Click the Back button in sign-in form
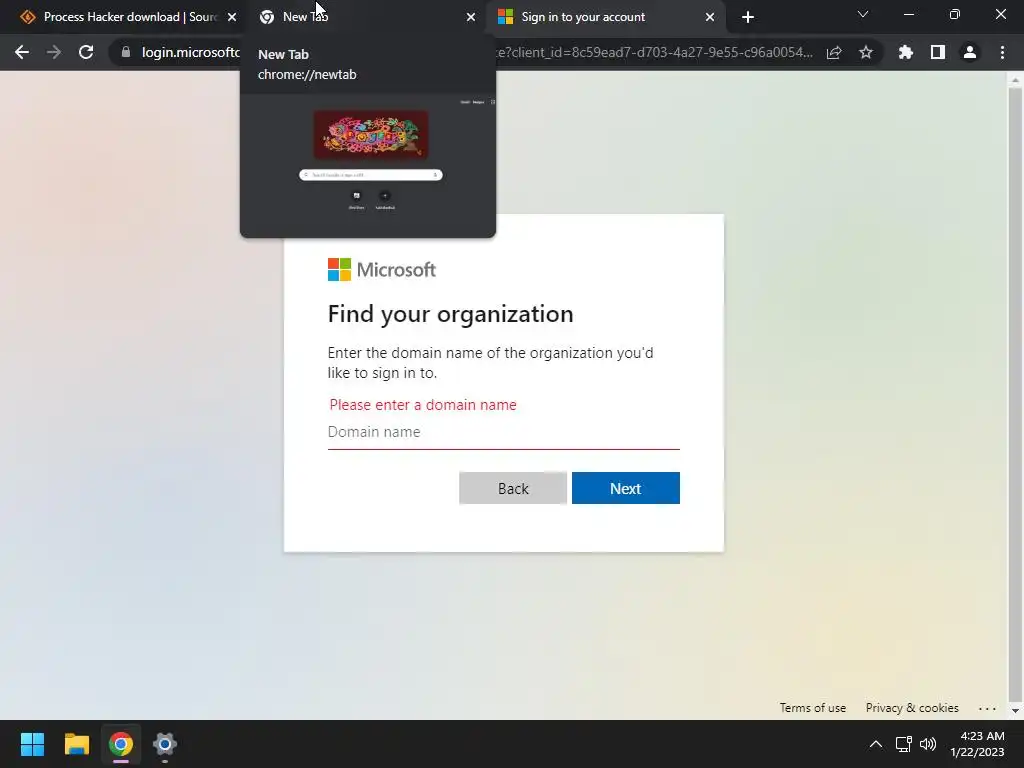The height and width of the screenshot is (768, 1024). click(513, 488)
